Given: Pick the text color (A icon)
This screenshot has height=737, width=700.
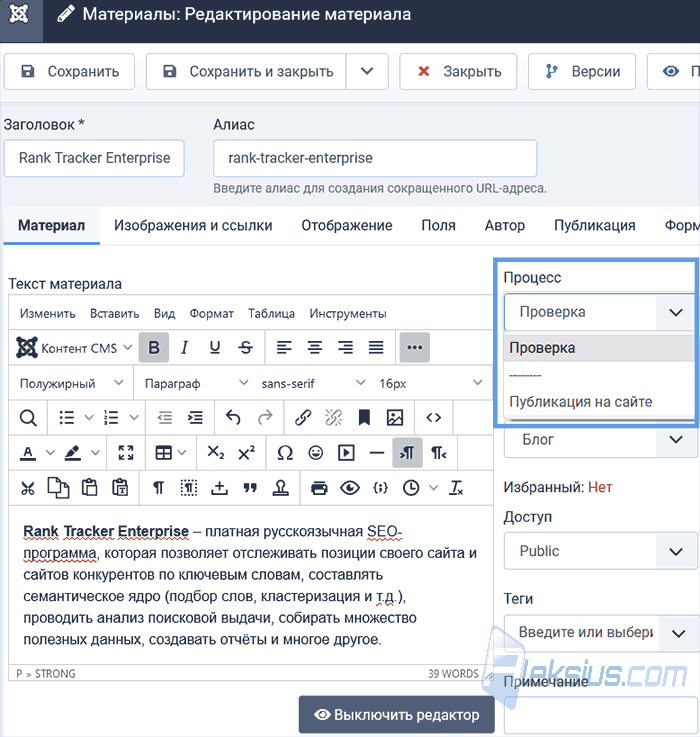Looking at the screenshot, I should (28, 453).
